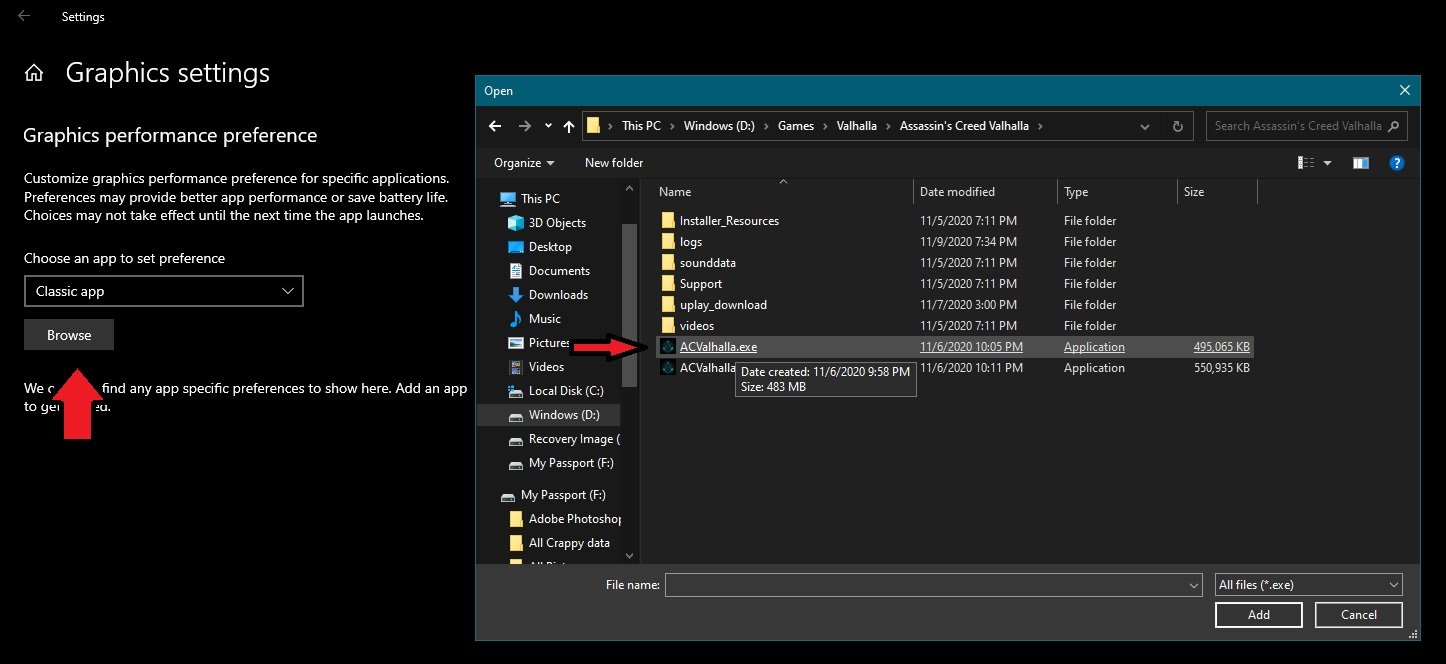Go up one folder level with the up arrow
The image size is (1446, 664).
[x=569, y=126]
